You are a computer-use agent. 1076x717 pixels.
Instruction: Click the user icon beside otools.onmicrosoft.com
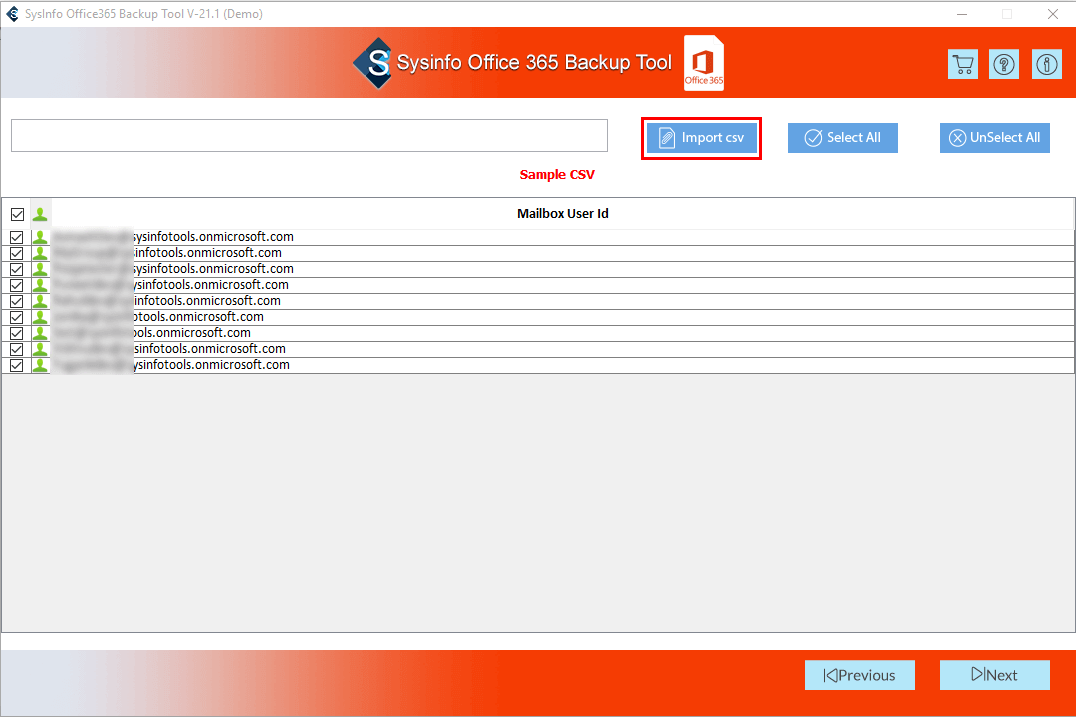click(40, 317)
